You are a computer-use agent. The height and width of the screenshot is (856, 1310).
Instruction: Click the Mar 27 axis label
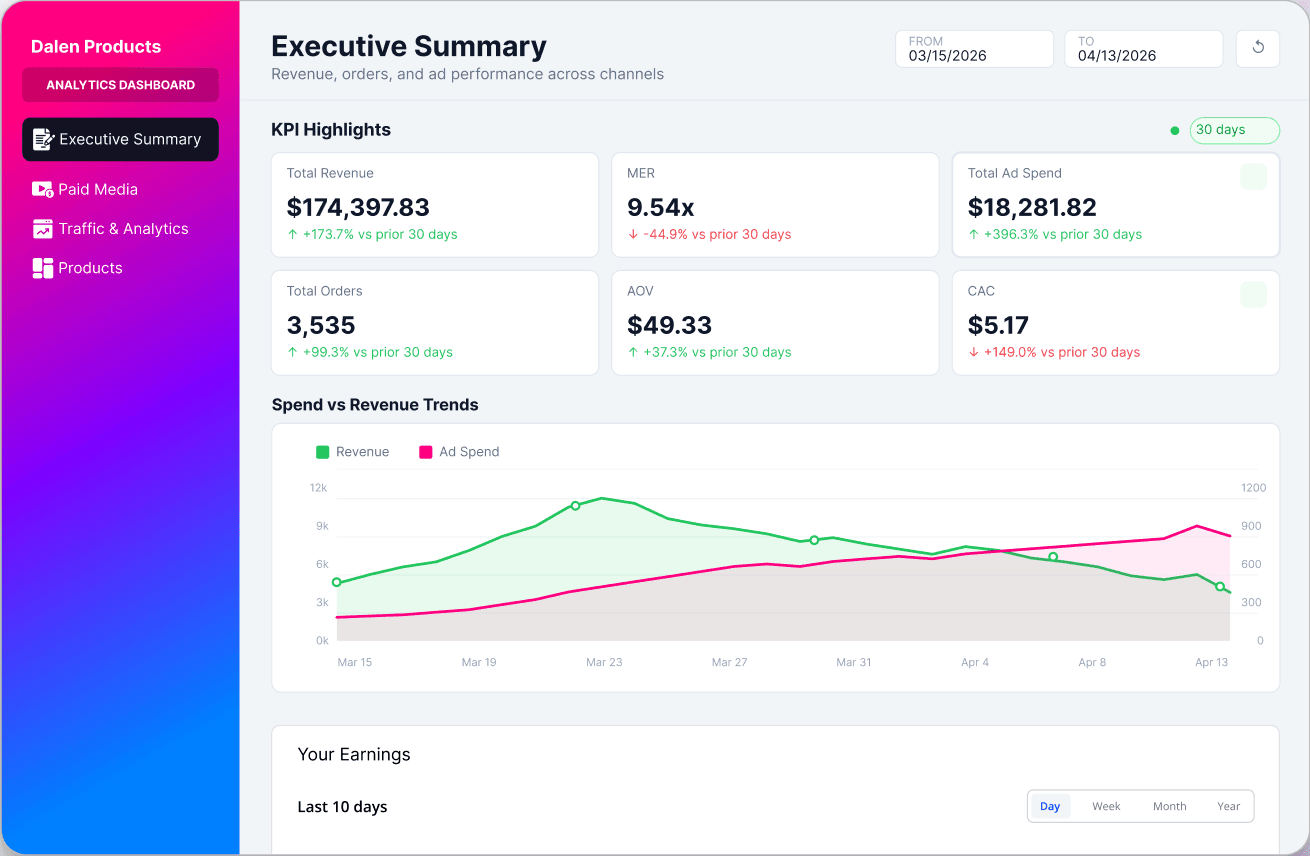coord(729,662)
